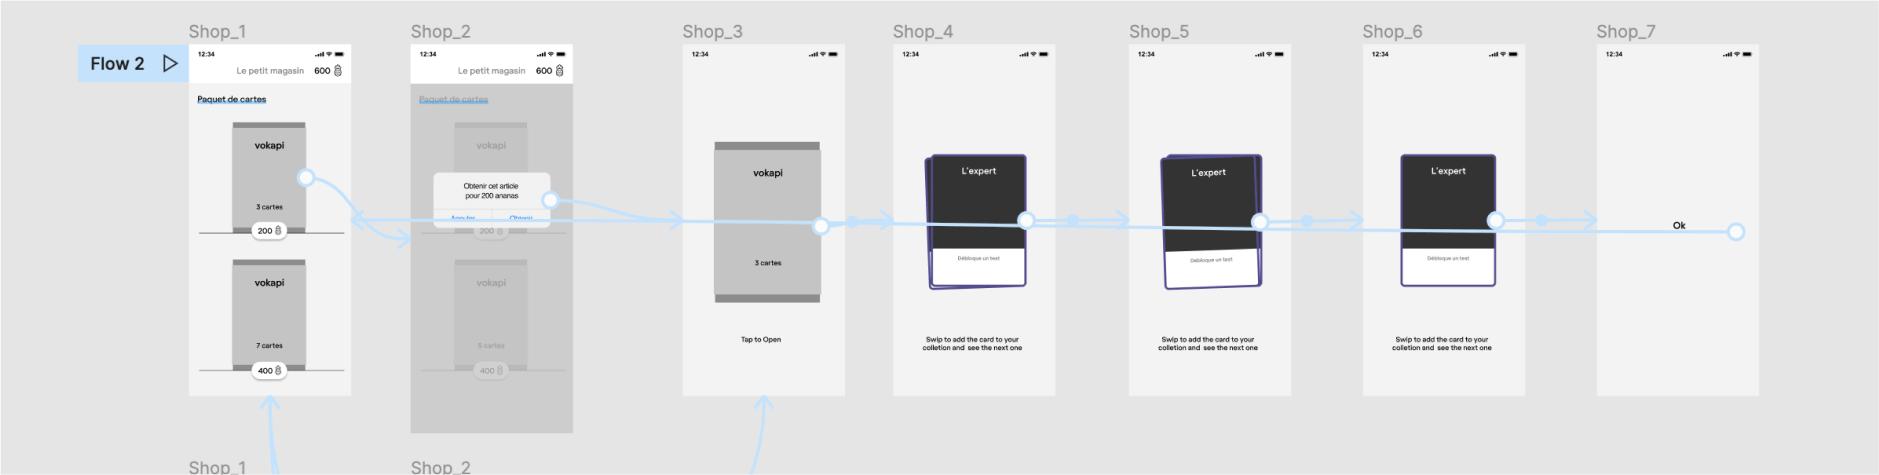Select the Flow 2 starting point label
The image size is (1879, 475).
tap(117, 64)
